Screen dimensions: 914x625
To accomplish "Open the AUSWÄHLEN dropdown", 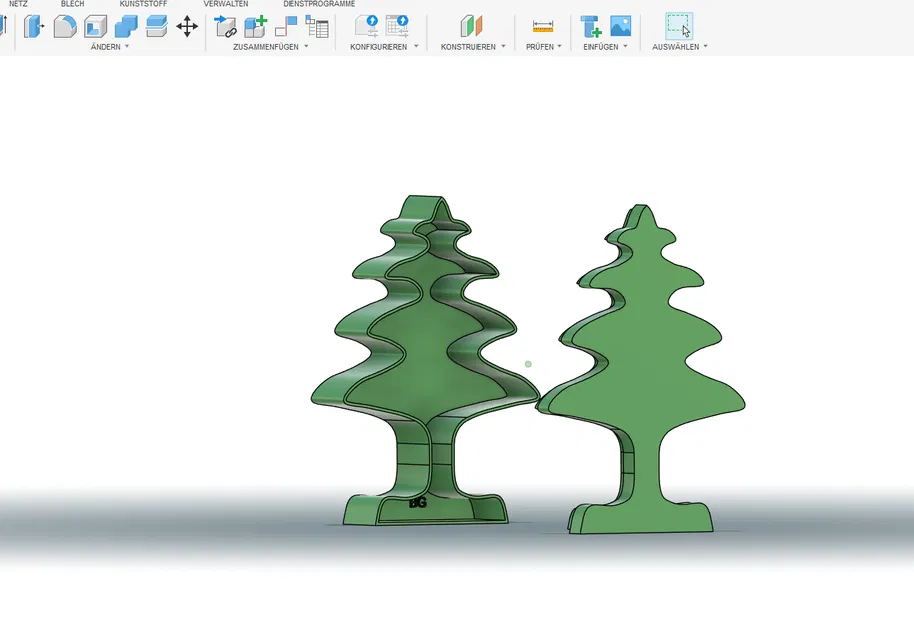I will pos(679,47).
